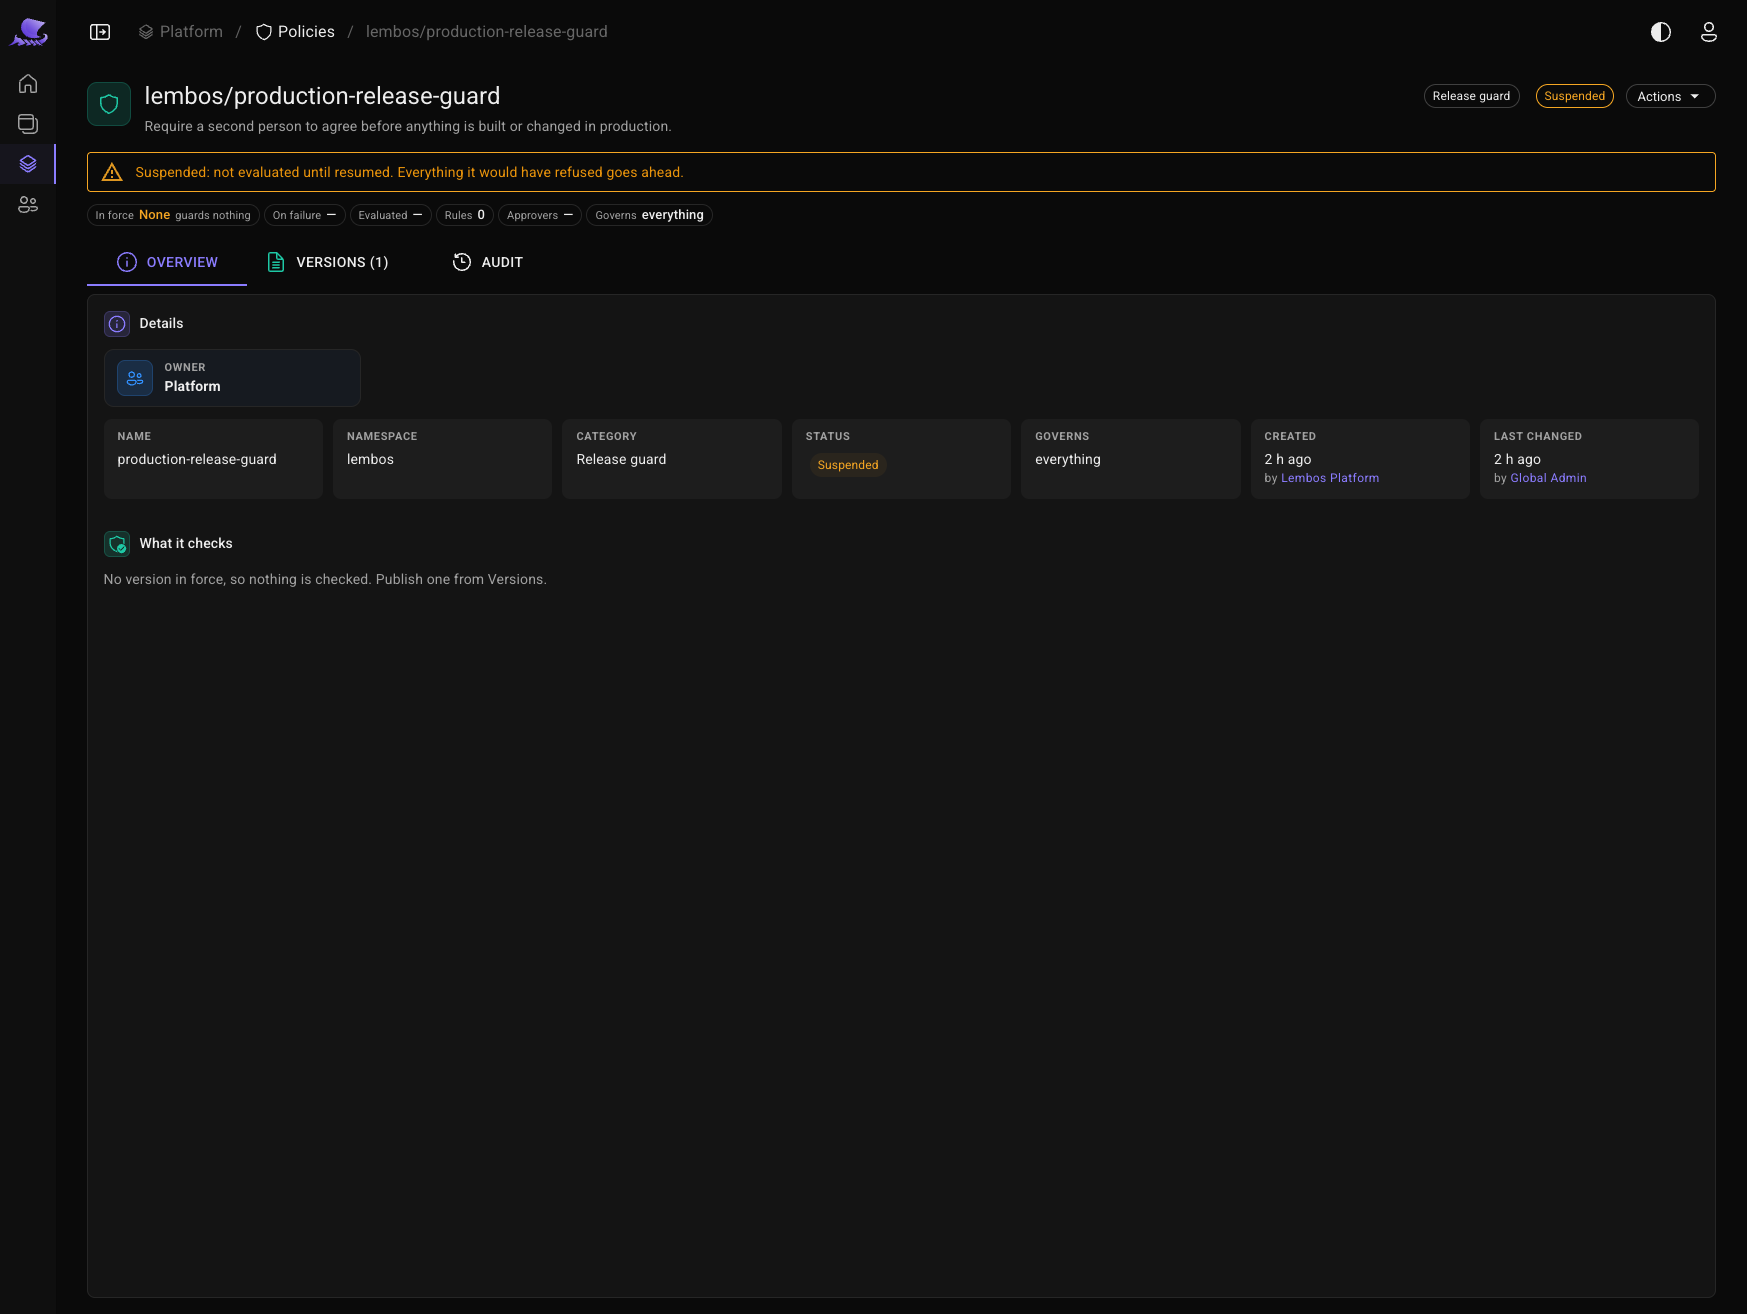Select the Platform layers sidebar icon

[x=28, y=164]
